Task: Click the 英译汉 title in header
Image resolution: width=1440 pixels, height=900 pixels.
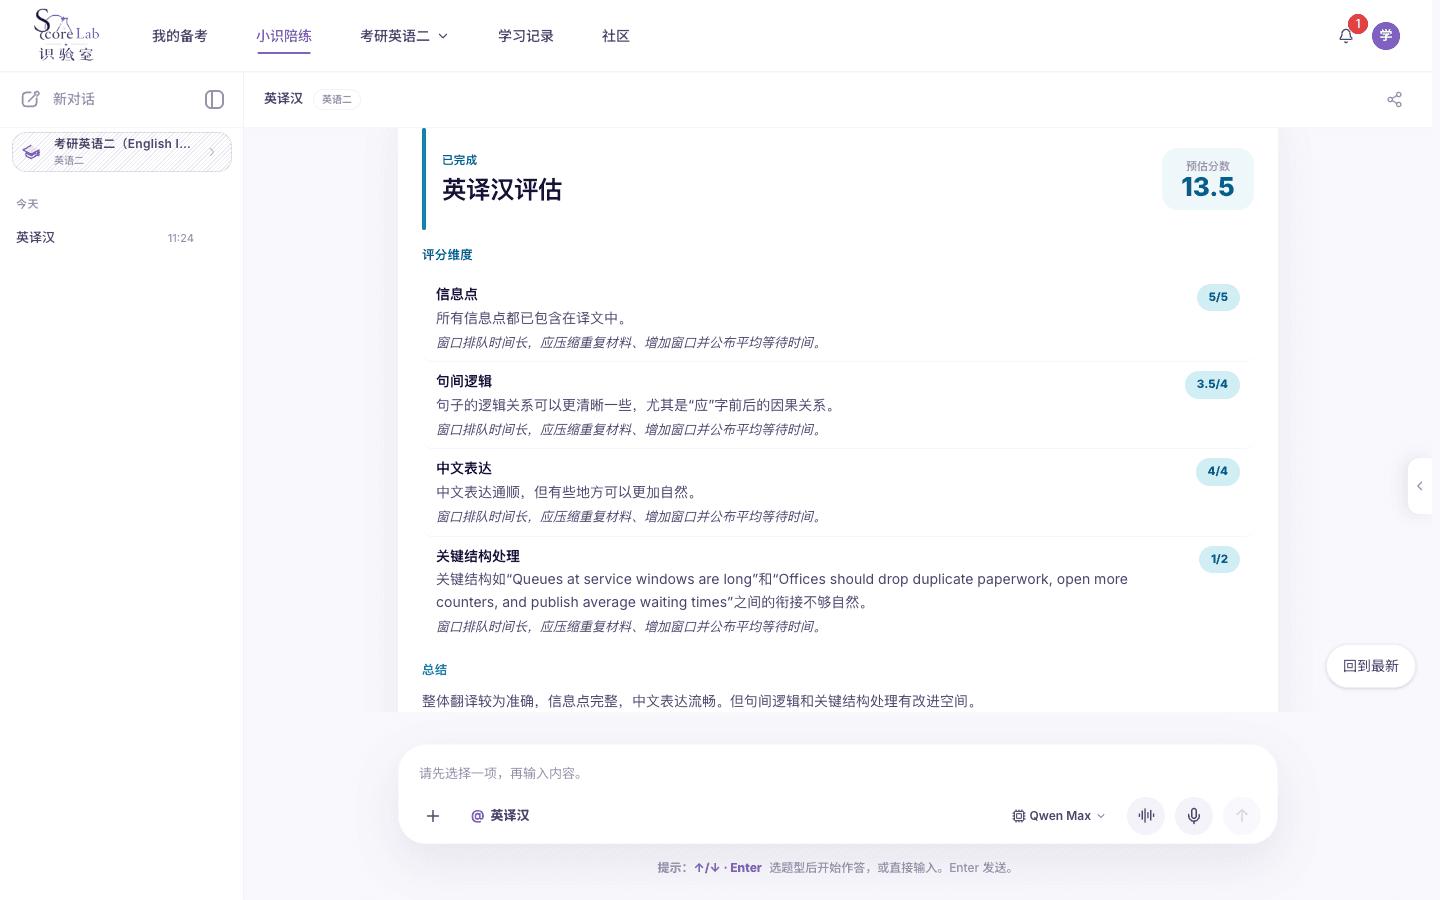Action: (283, 99)
